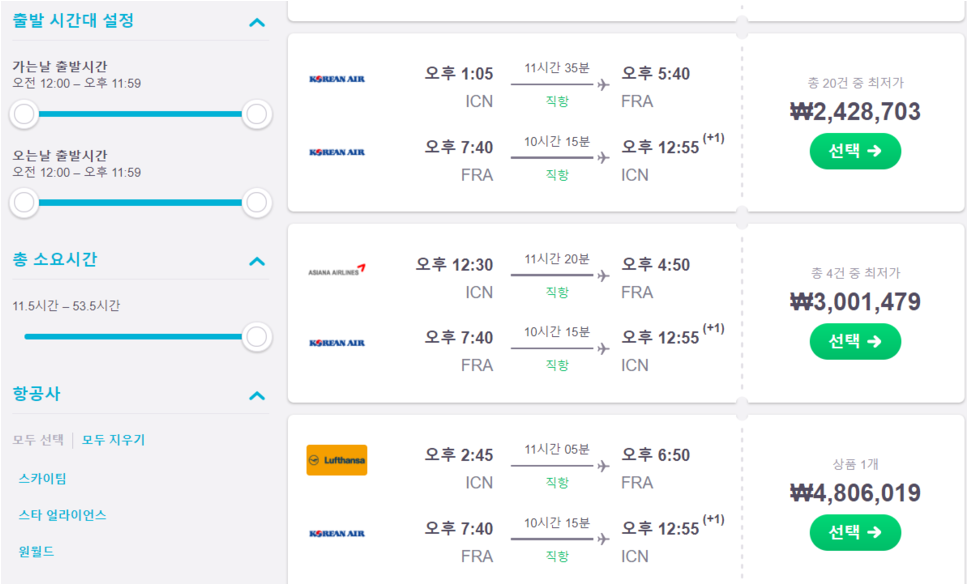968x585 pixels.
Task: Select the ₩3,001,479 fare
Action: click(855, 341)
